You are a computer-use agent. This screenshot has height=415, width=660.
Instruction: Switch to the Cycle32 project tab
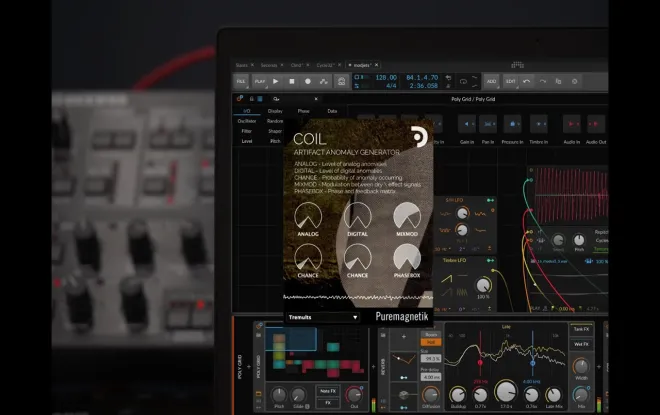[325, 65]
